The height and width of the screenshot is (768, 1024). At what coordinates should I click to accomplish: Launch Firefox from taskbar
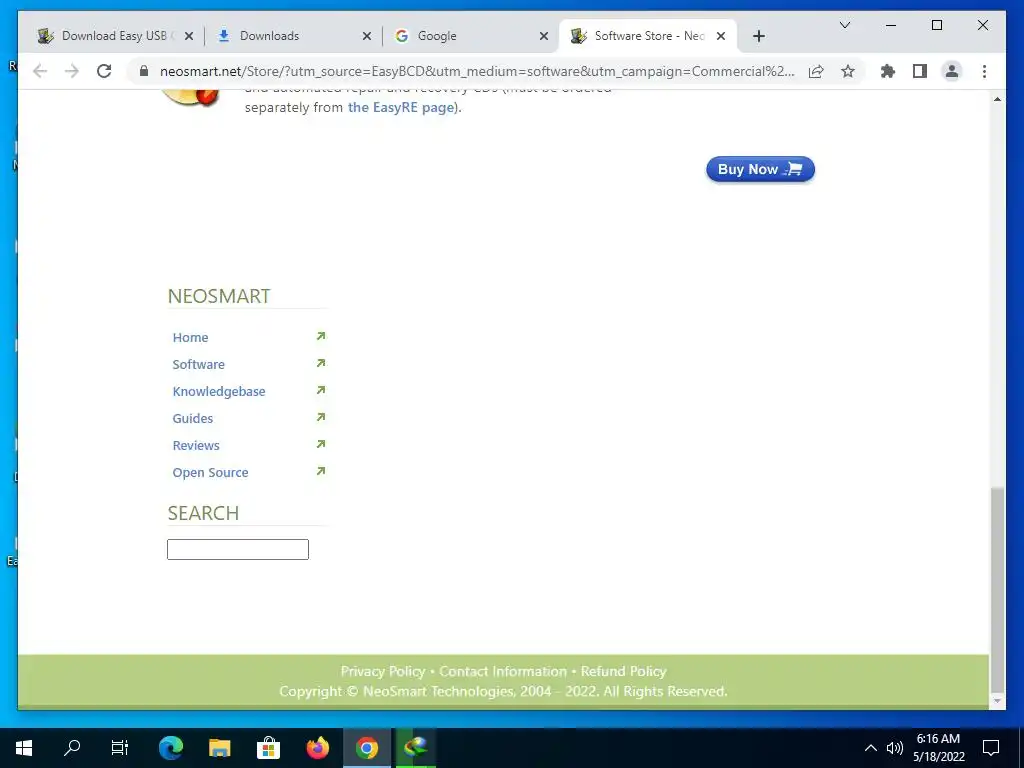tap(318, 748)
